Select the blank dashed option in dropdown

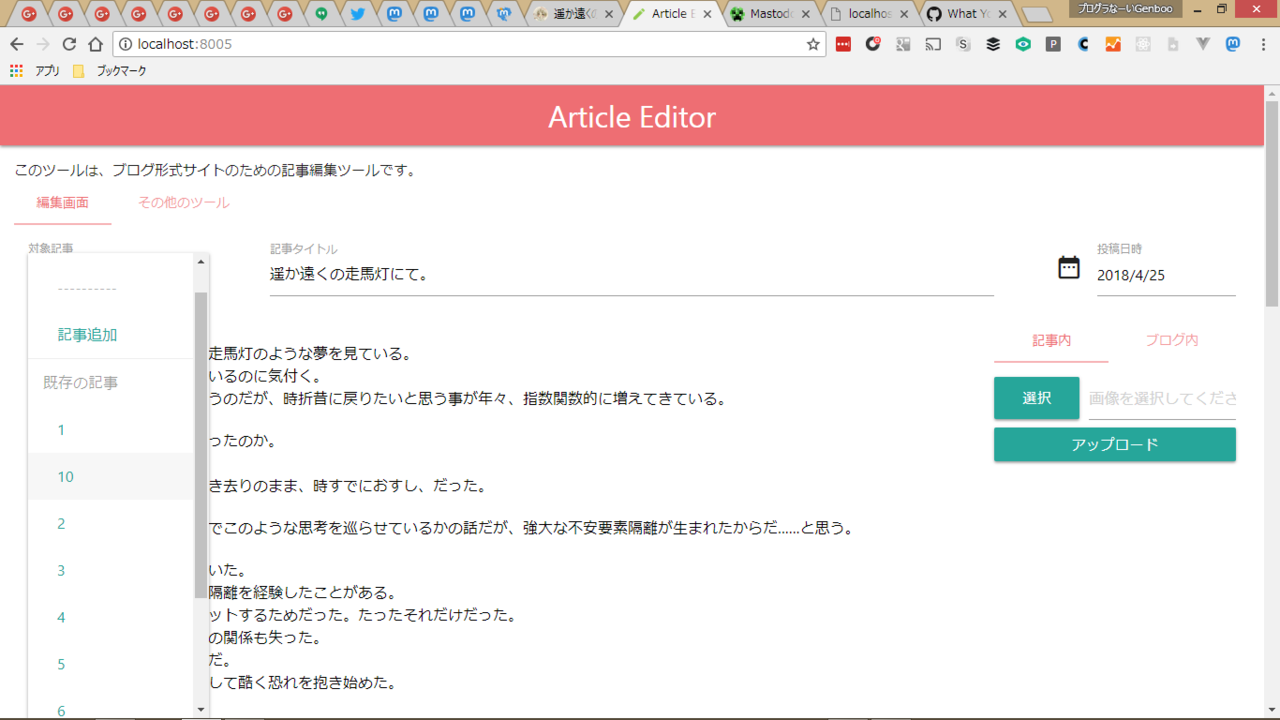88,289
